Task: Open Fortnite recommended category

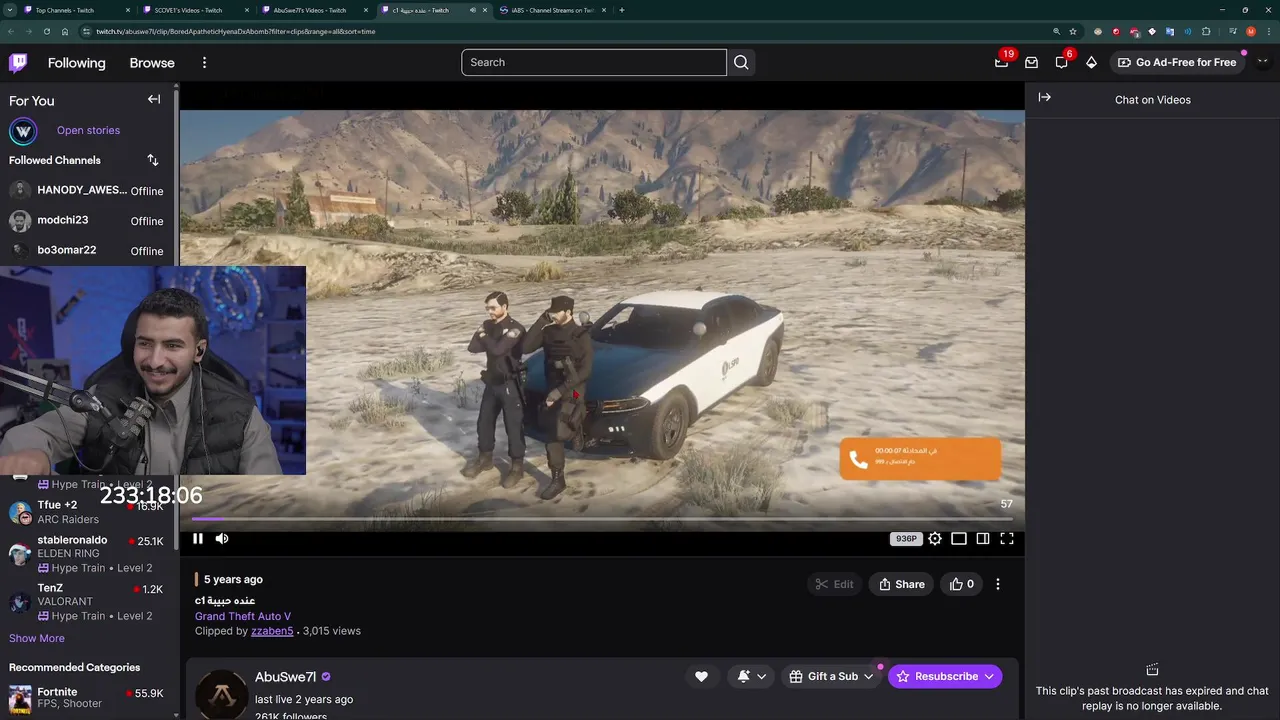Action: [88, 697]
